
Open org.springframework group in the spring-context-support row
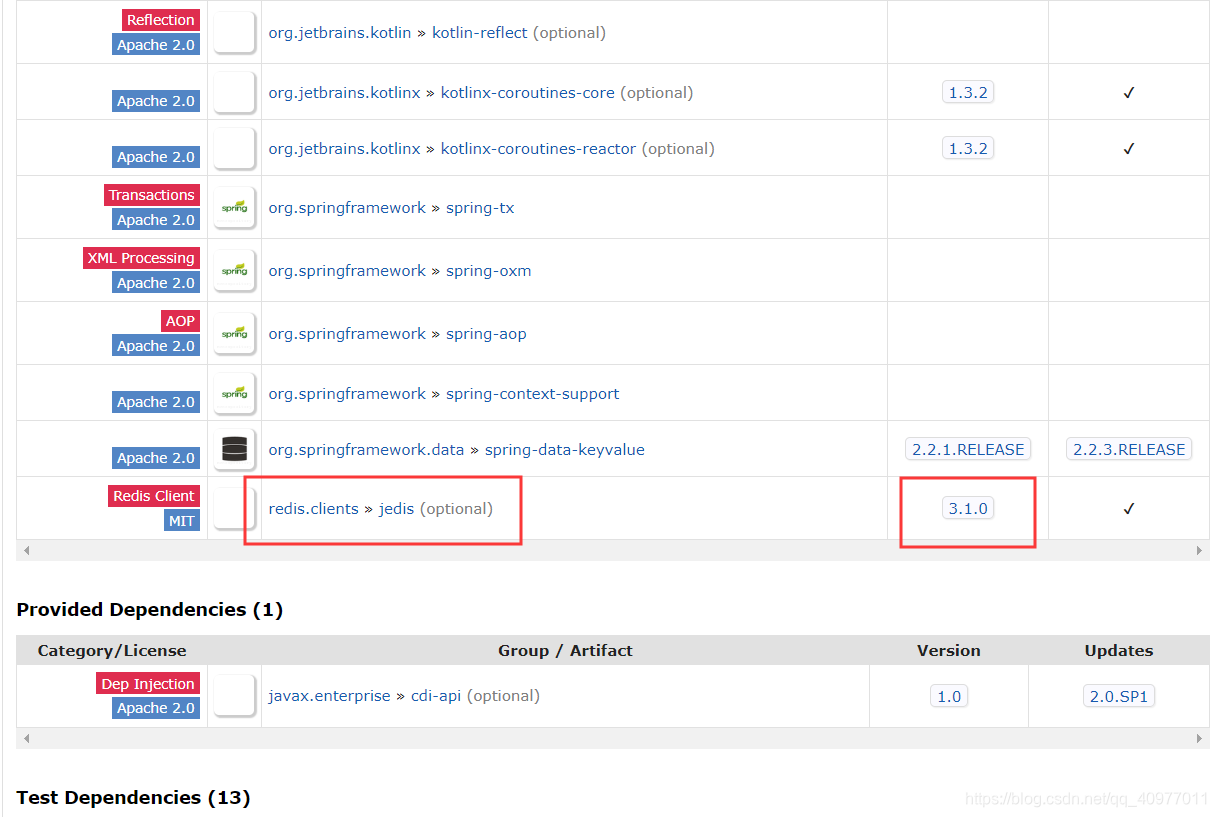[x=347, y=393]
